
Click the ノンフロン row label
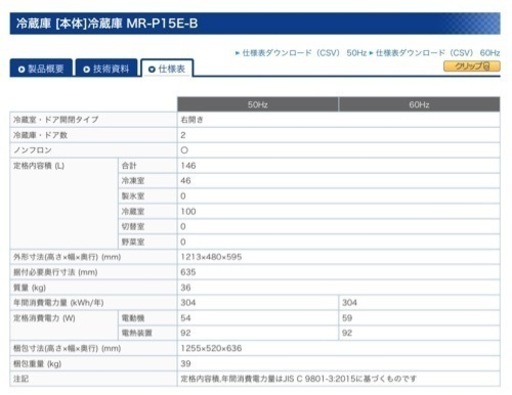point(32,150)
